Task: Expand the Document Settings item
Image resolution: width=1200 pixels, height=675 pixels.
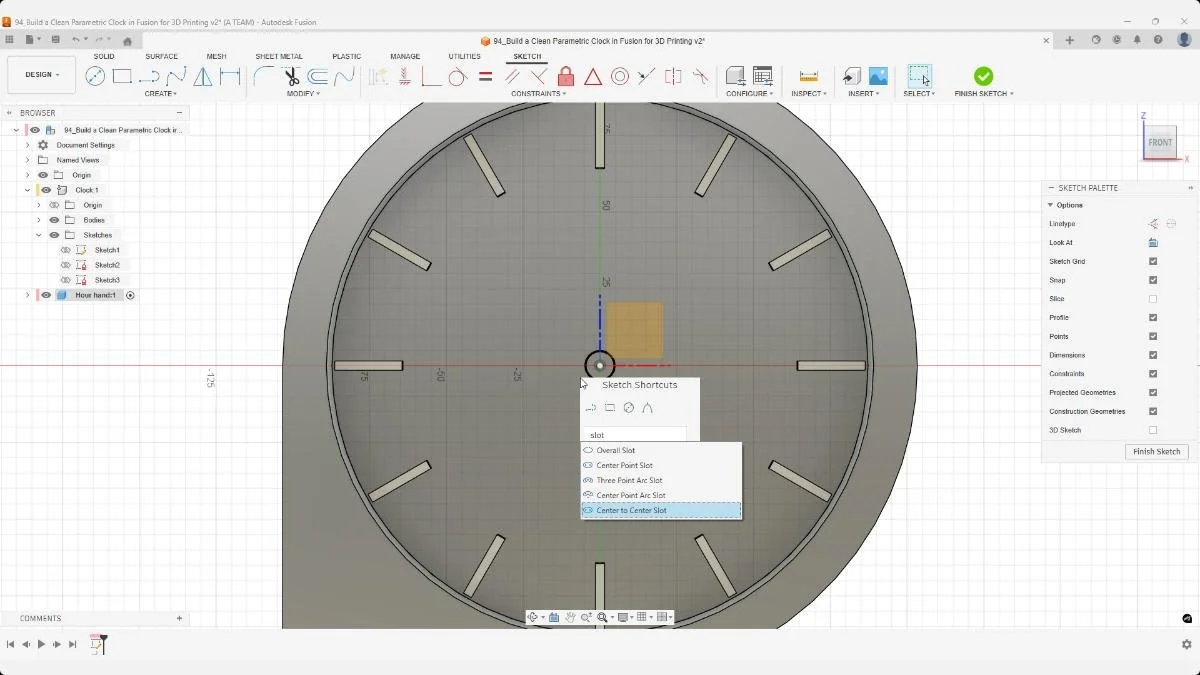Action: click(x=27, y=144)
